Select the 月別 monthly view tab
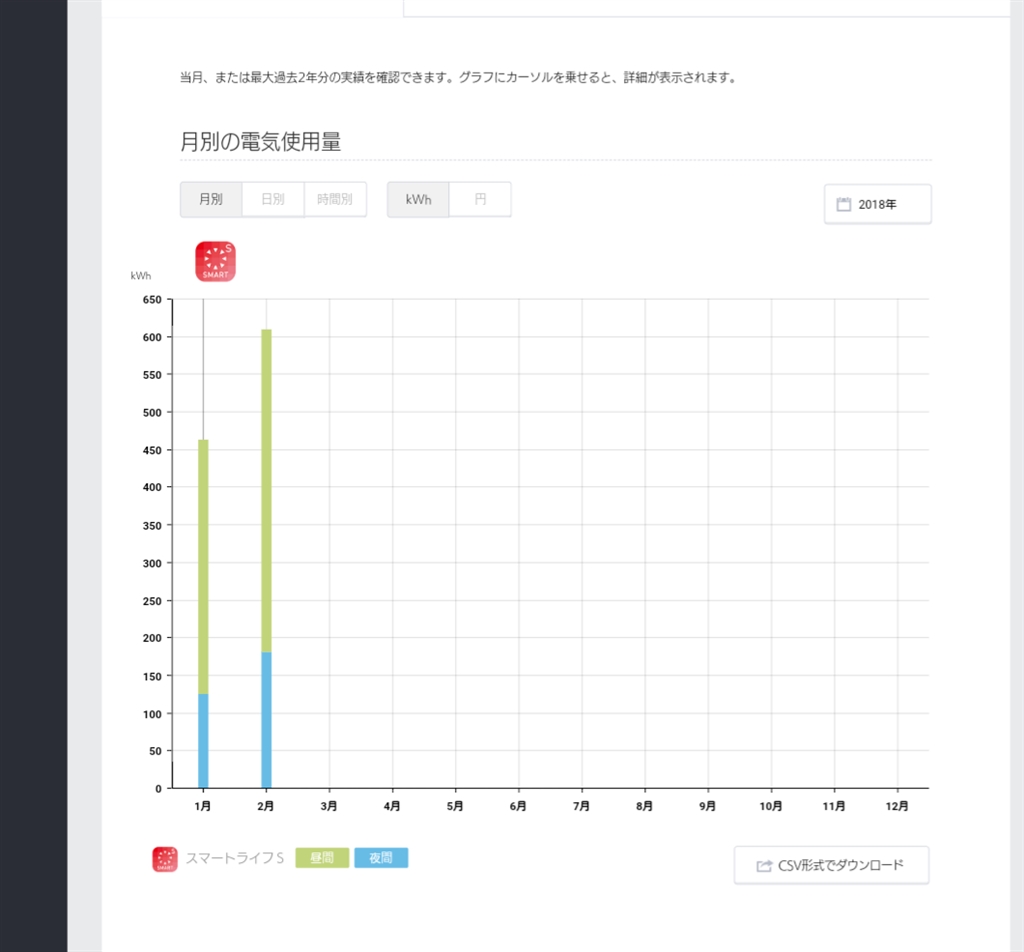The width and height of the screenshot is (1024, 952). (211, 199)
